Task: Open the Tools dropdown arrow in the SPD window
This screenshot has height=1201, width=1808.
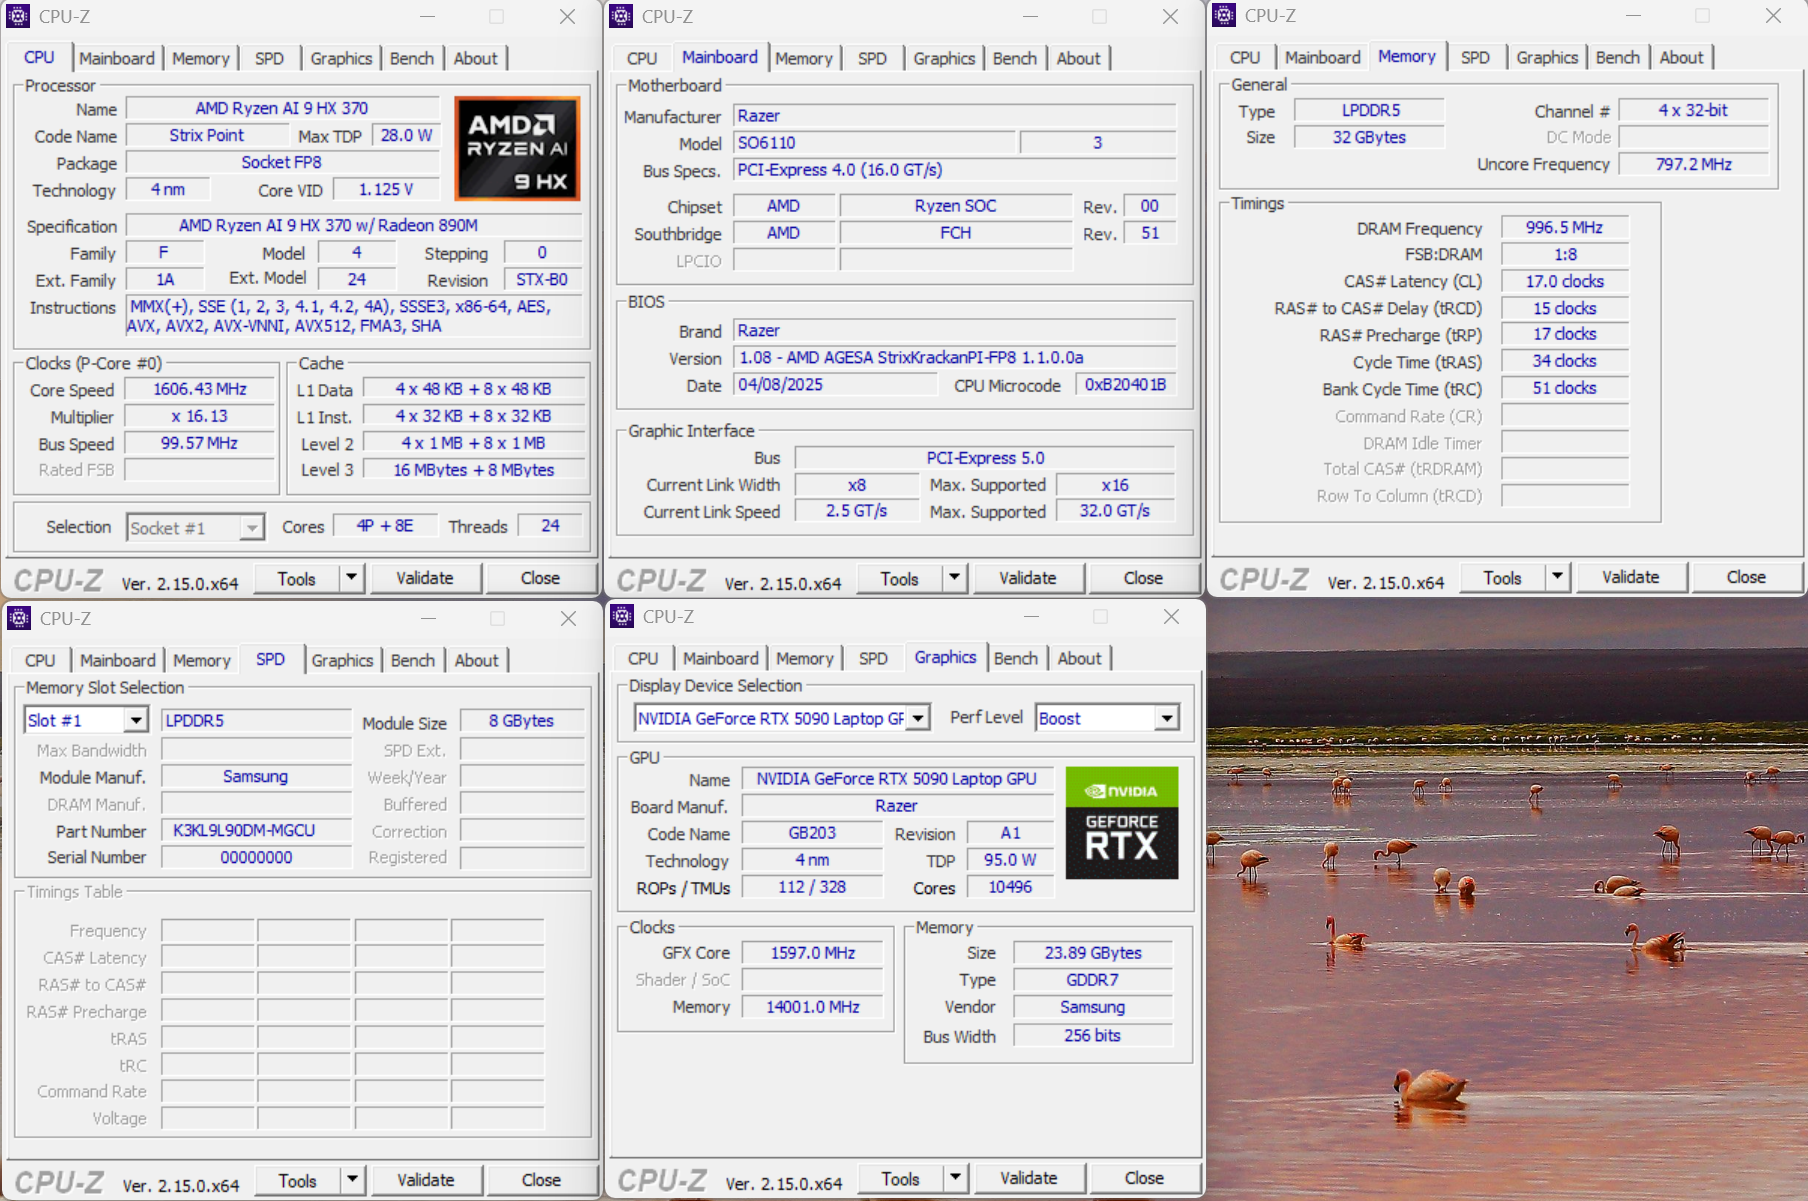Action: pos(352,1180)
